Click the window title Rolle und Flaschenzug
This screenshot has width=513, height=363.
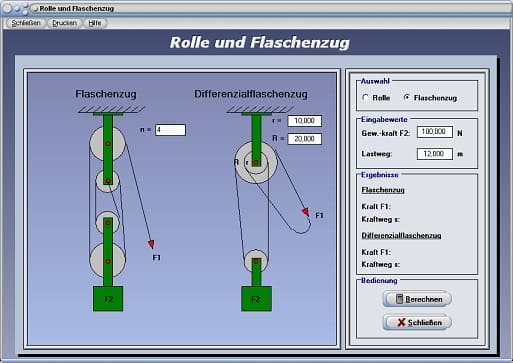pos(77,8)
